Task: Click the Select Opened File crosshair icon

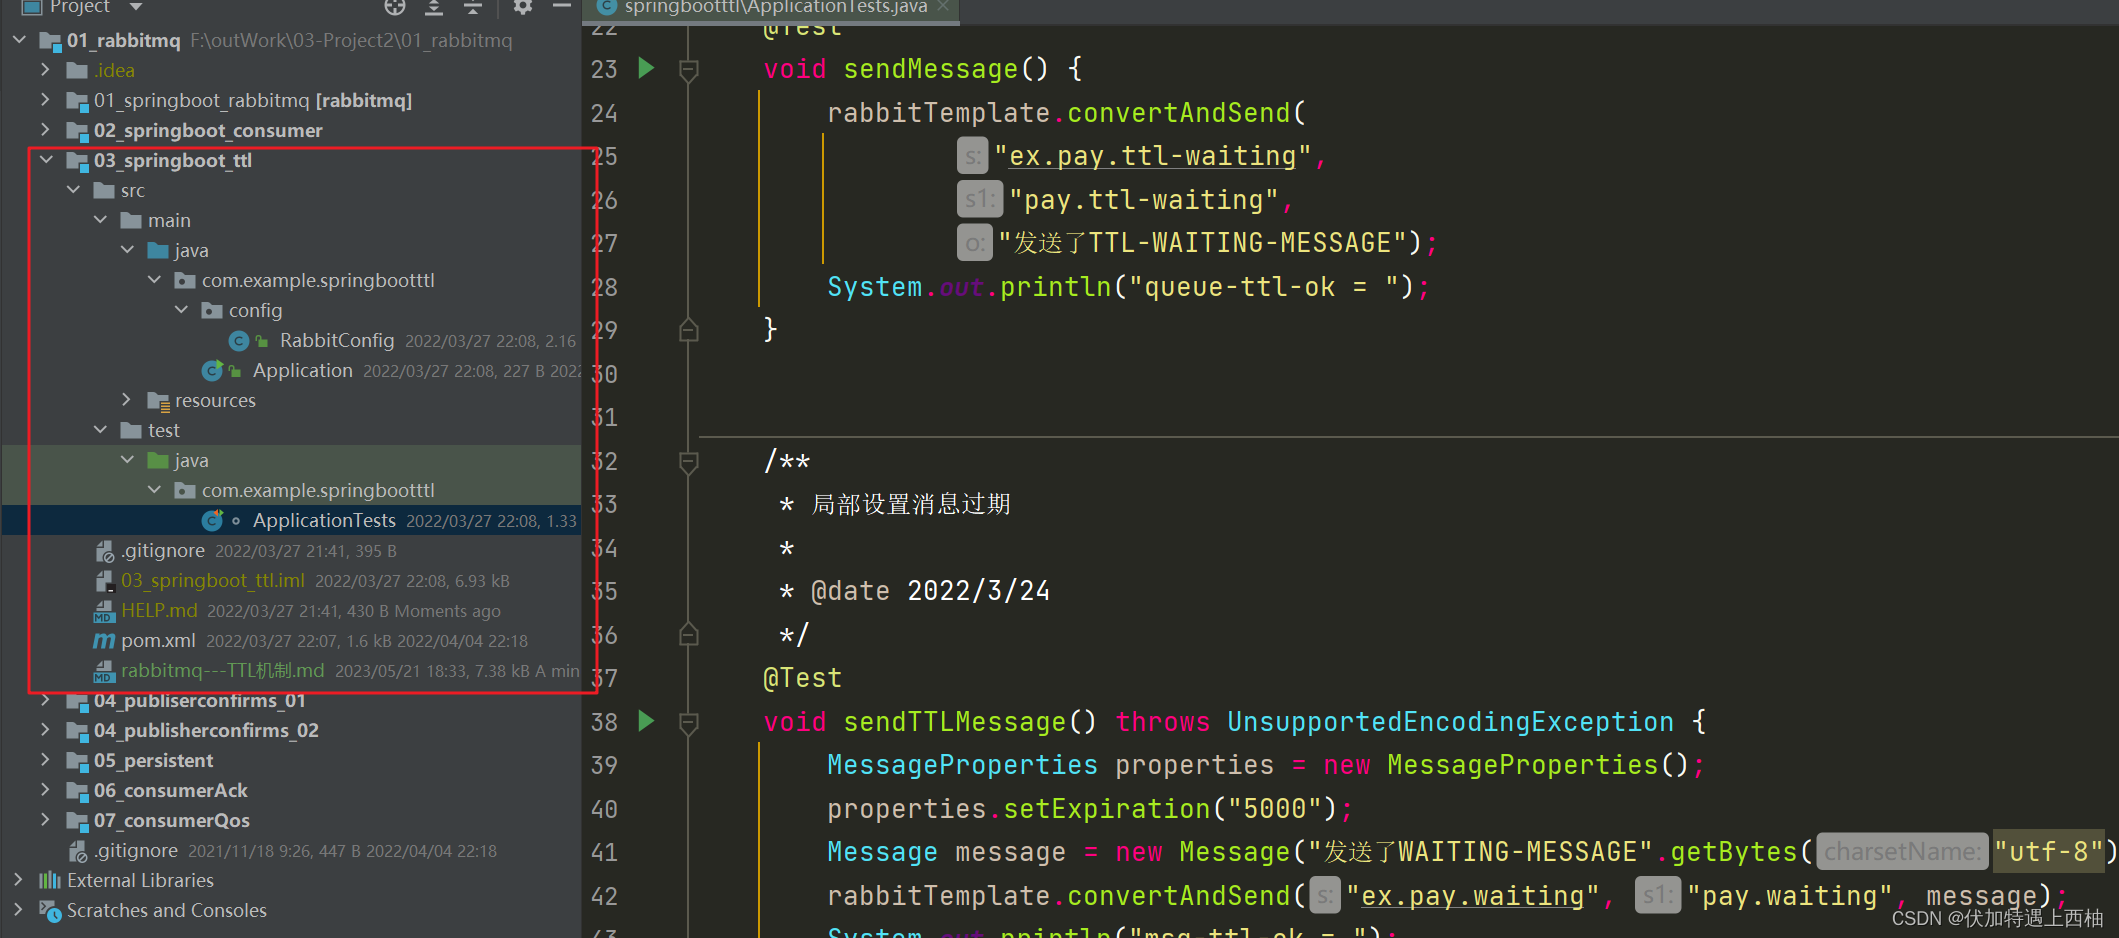Action: [x=394, y=8]
